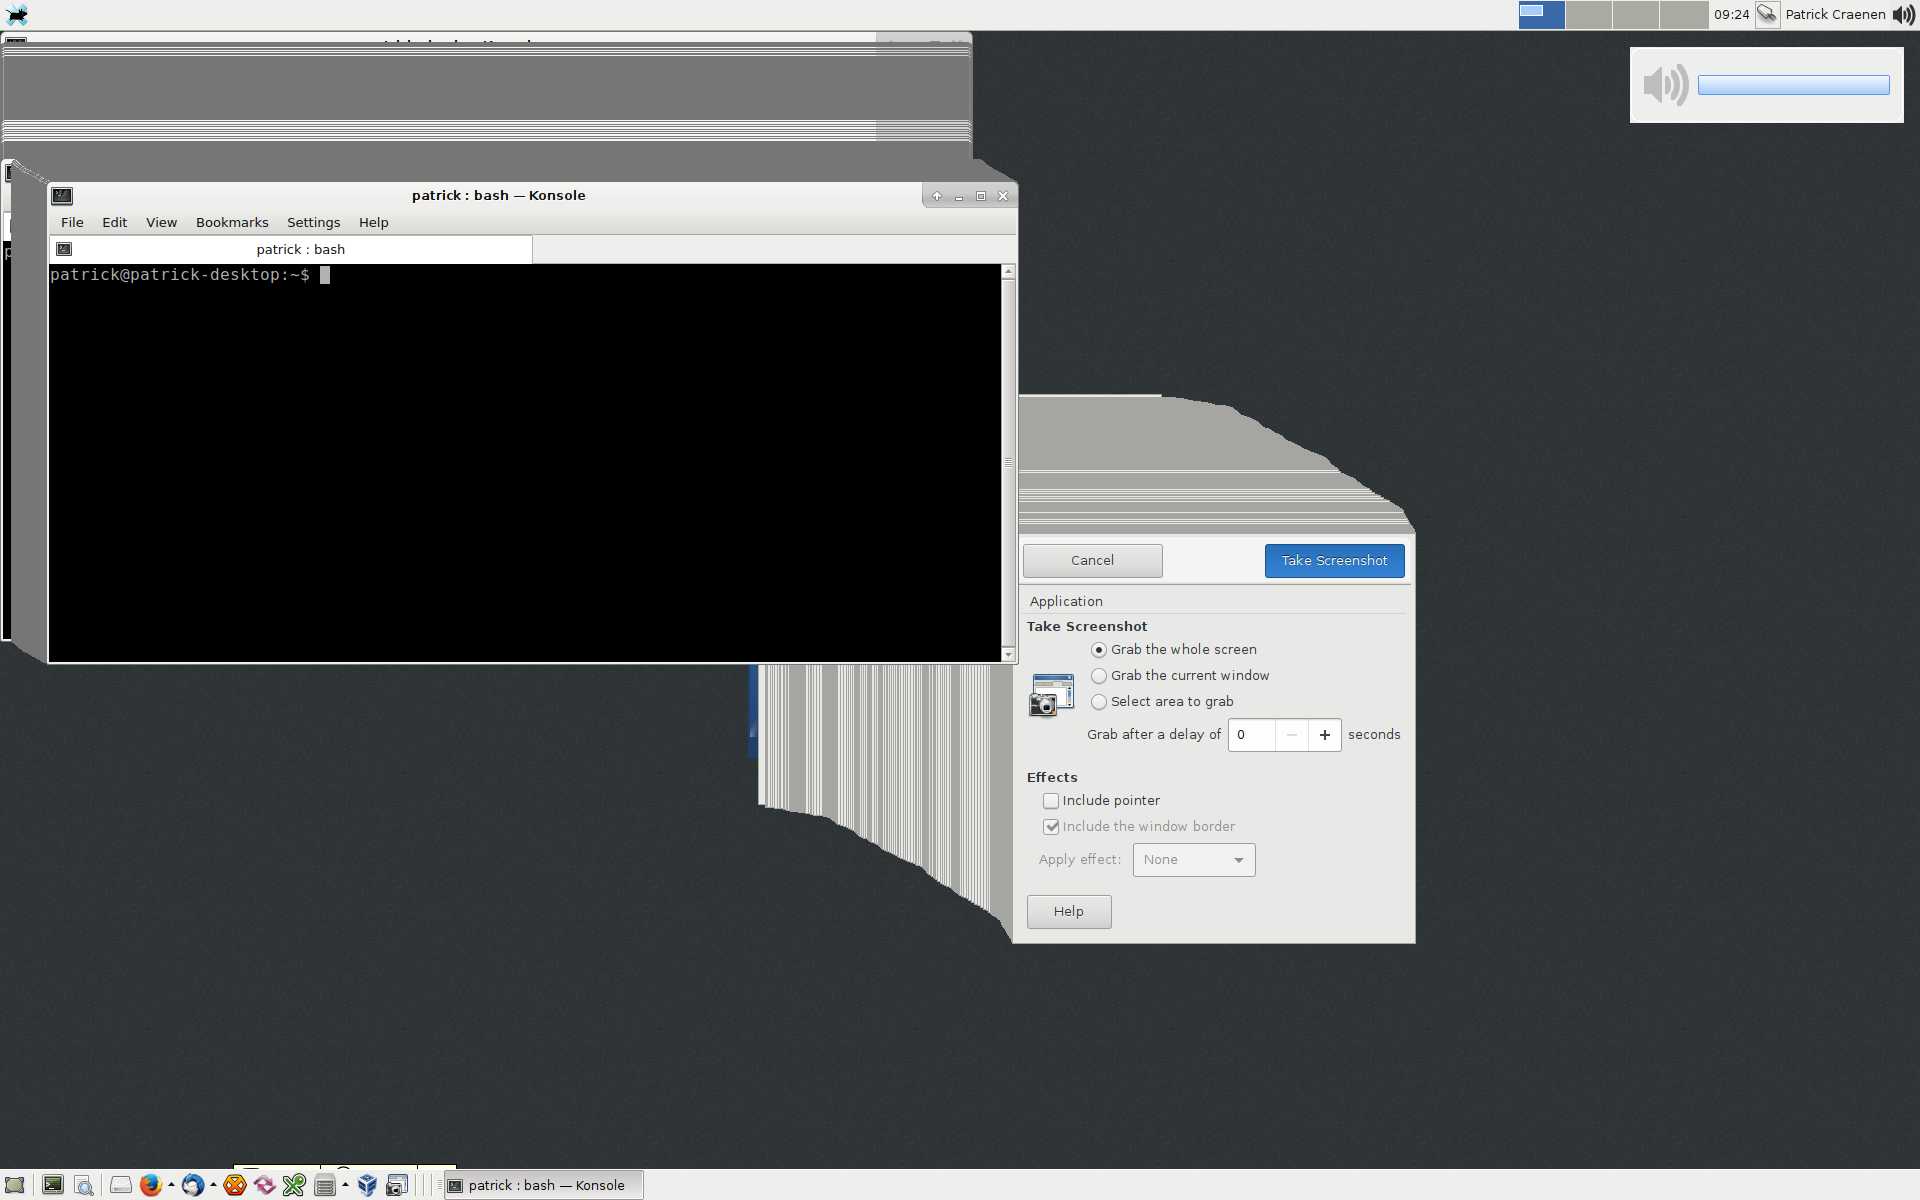Expand the arrow next to file cabinet launcher
This screenshot has width=1920, height=1200.
click(x=346, y=1185)
